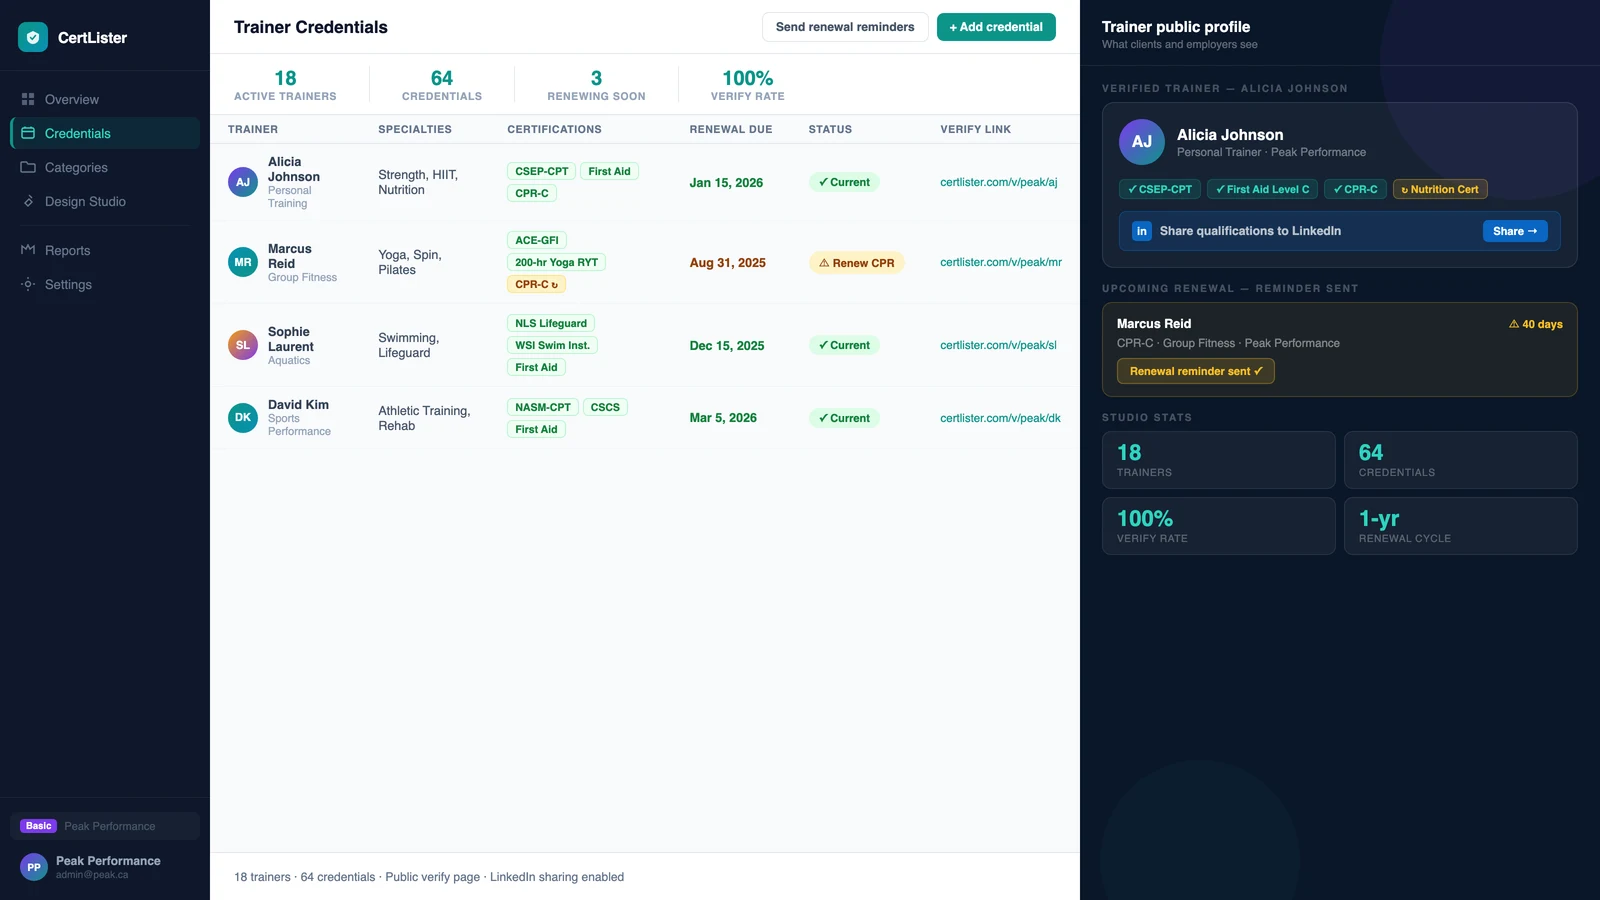Open Marcus Reid's certlister verify link
The height and width of the screenshot is (900, 1600).
(x=1001, y=262)
